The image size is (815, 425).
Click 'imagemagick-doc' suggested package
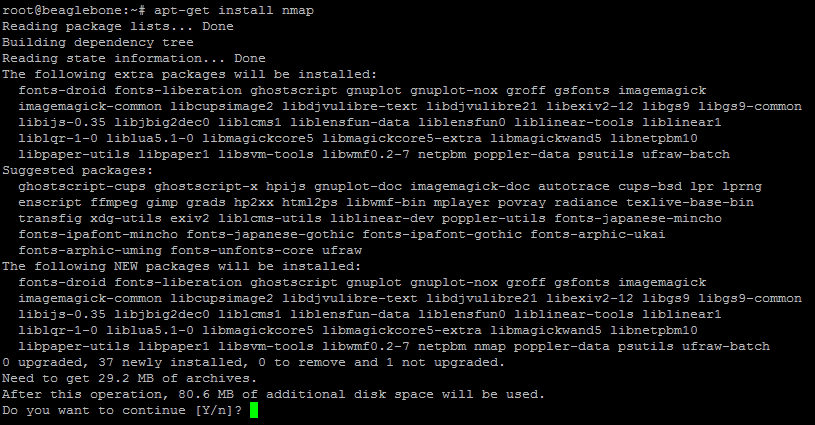tap(470, 187)
